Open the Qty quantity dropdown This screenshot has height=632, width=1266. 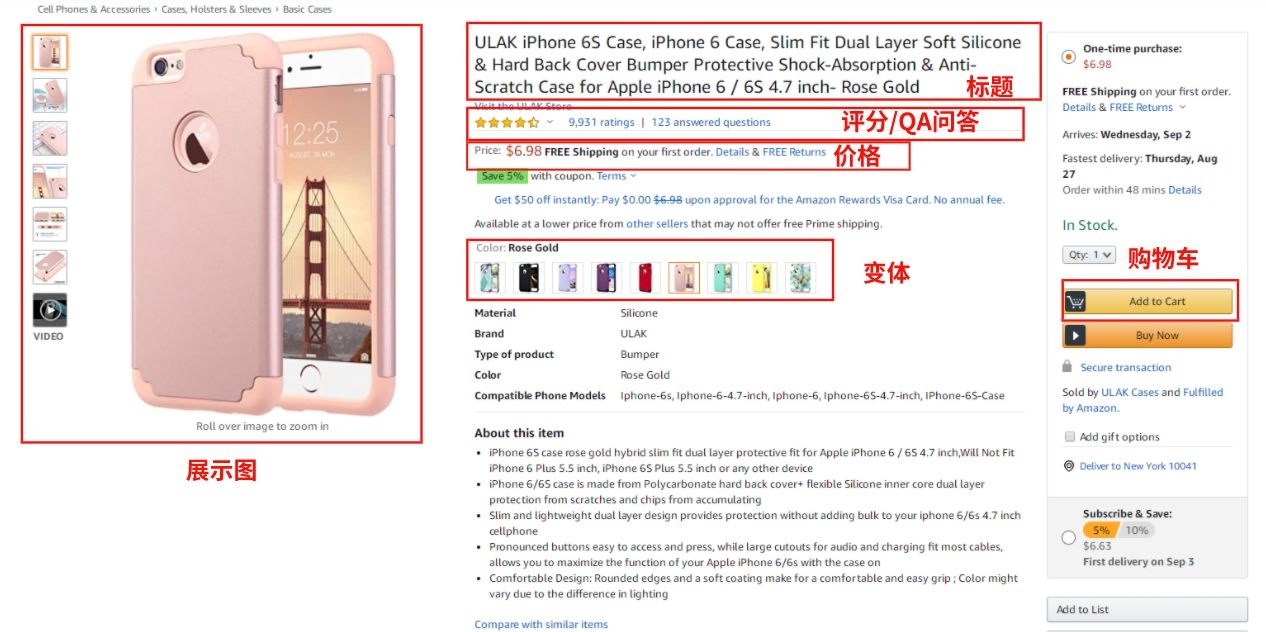1088,255
